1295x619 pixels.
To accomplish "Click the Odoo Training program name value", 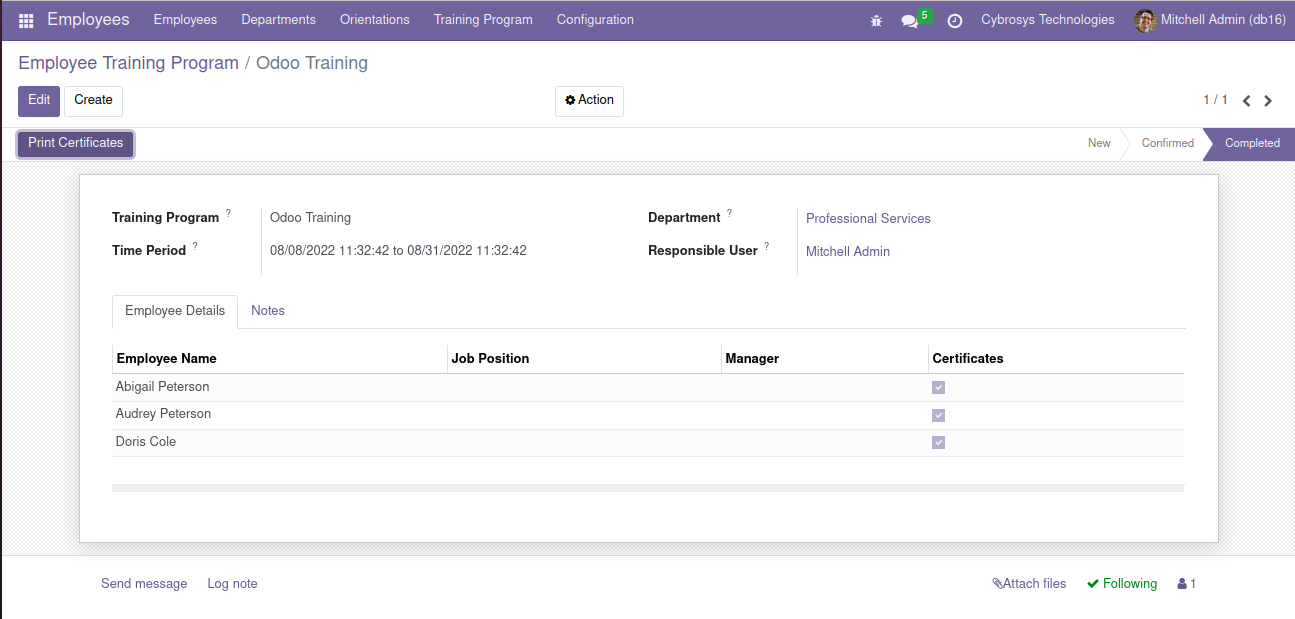I will (310, 218).
